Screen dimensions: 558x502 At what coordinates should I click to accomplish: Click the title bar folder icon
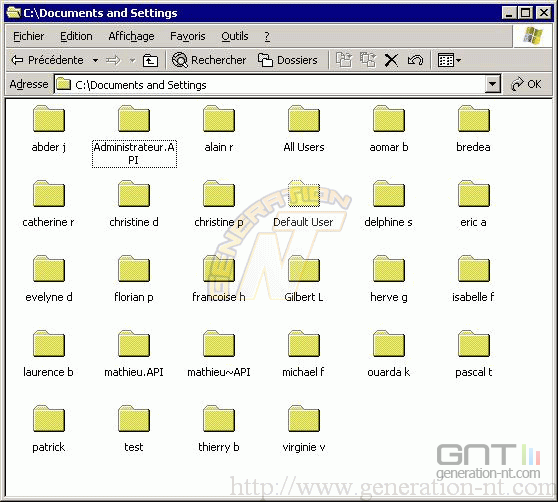[14, 13]
